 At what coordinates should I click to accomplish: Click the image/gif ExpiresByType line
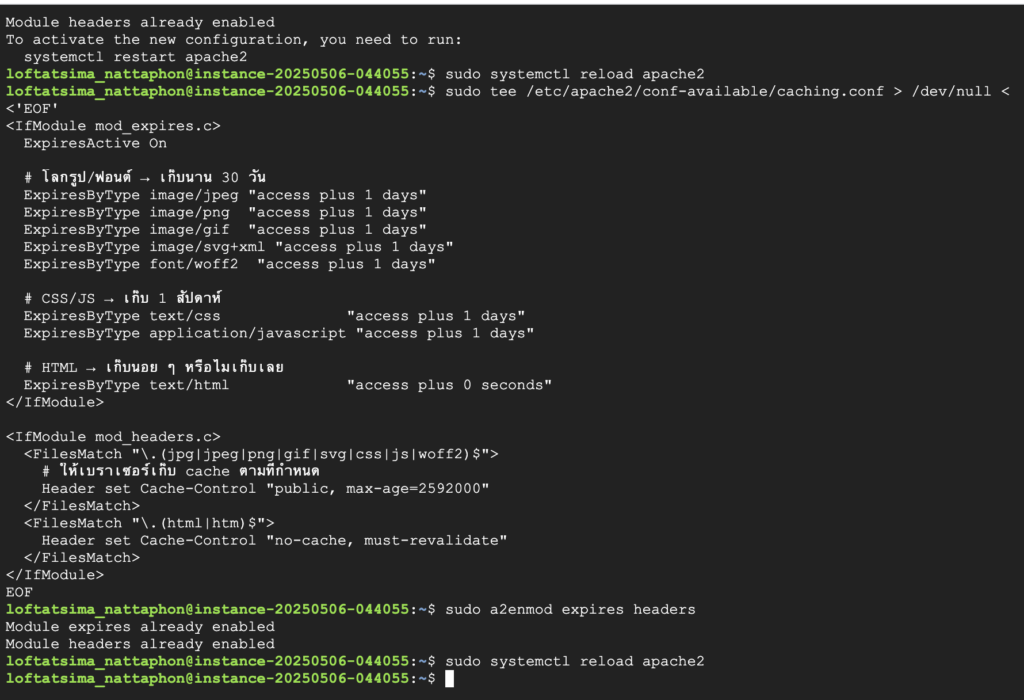(x=225, y=230)
